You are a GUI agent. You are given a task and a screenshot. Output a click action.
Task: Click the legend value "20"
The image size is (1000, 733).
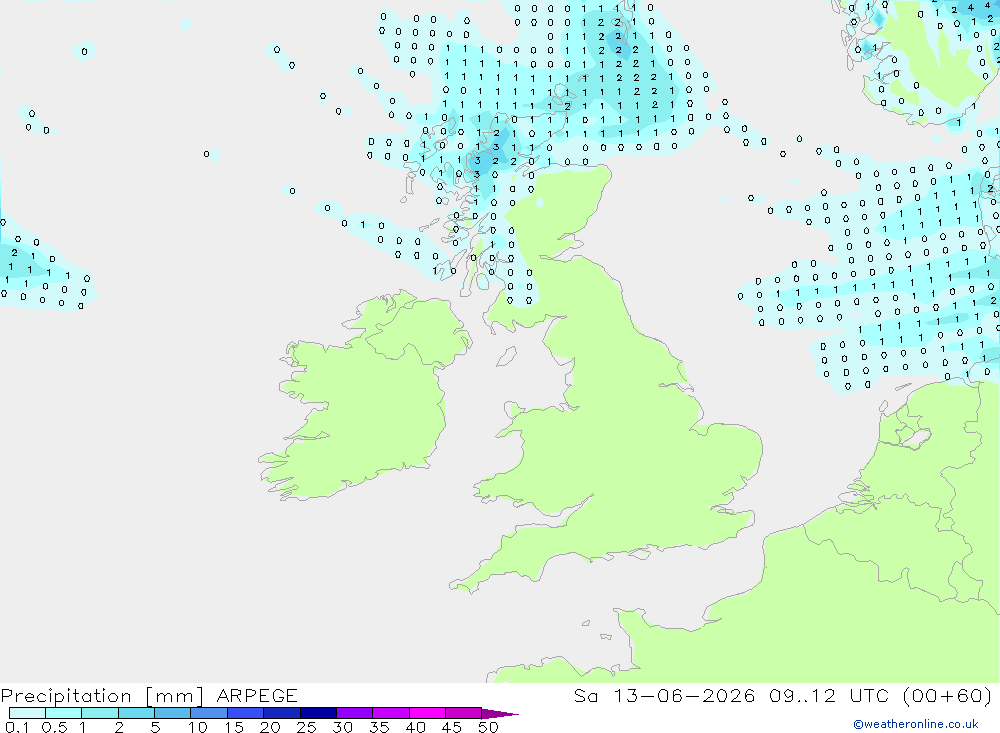point(270,727)
